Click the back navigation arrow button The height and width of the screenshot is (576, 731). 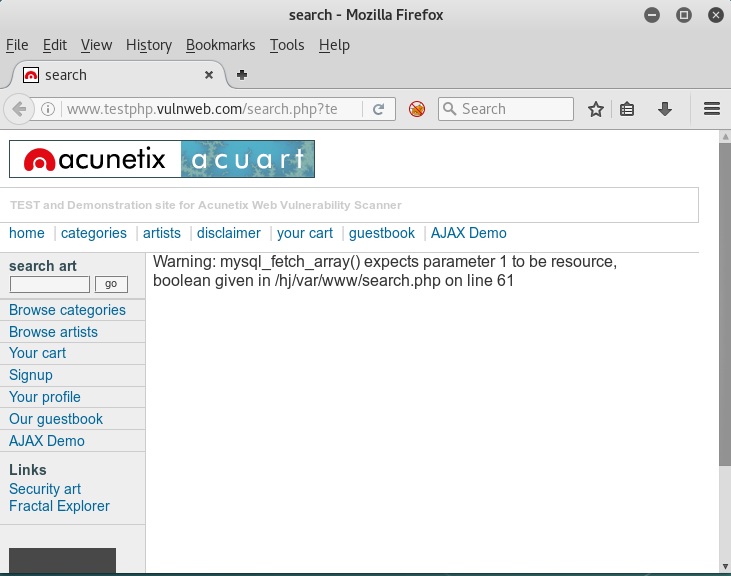[19, 109]
